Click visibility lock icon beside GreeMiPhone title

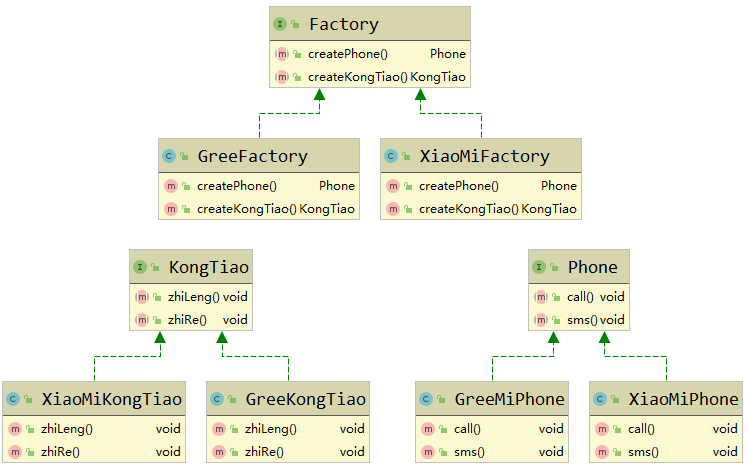coord(442,399)
